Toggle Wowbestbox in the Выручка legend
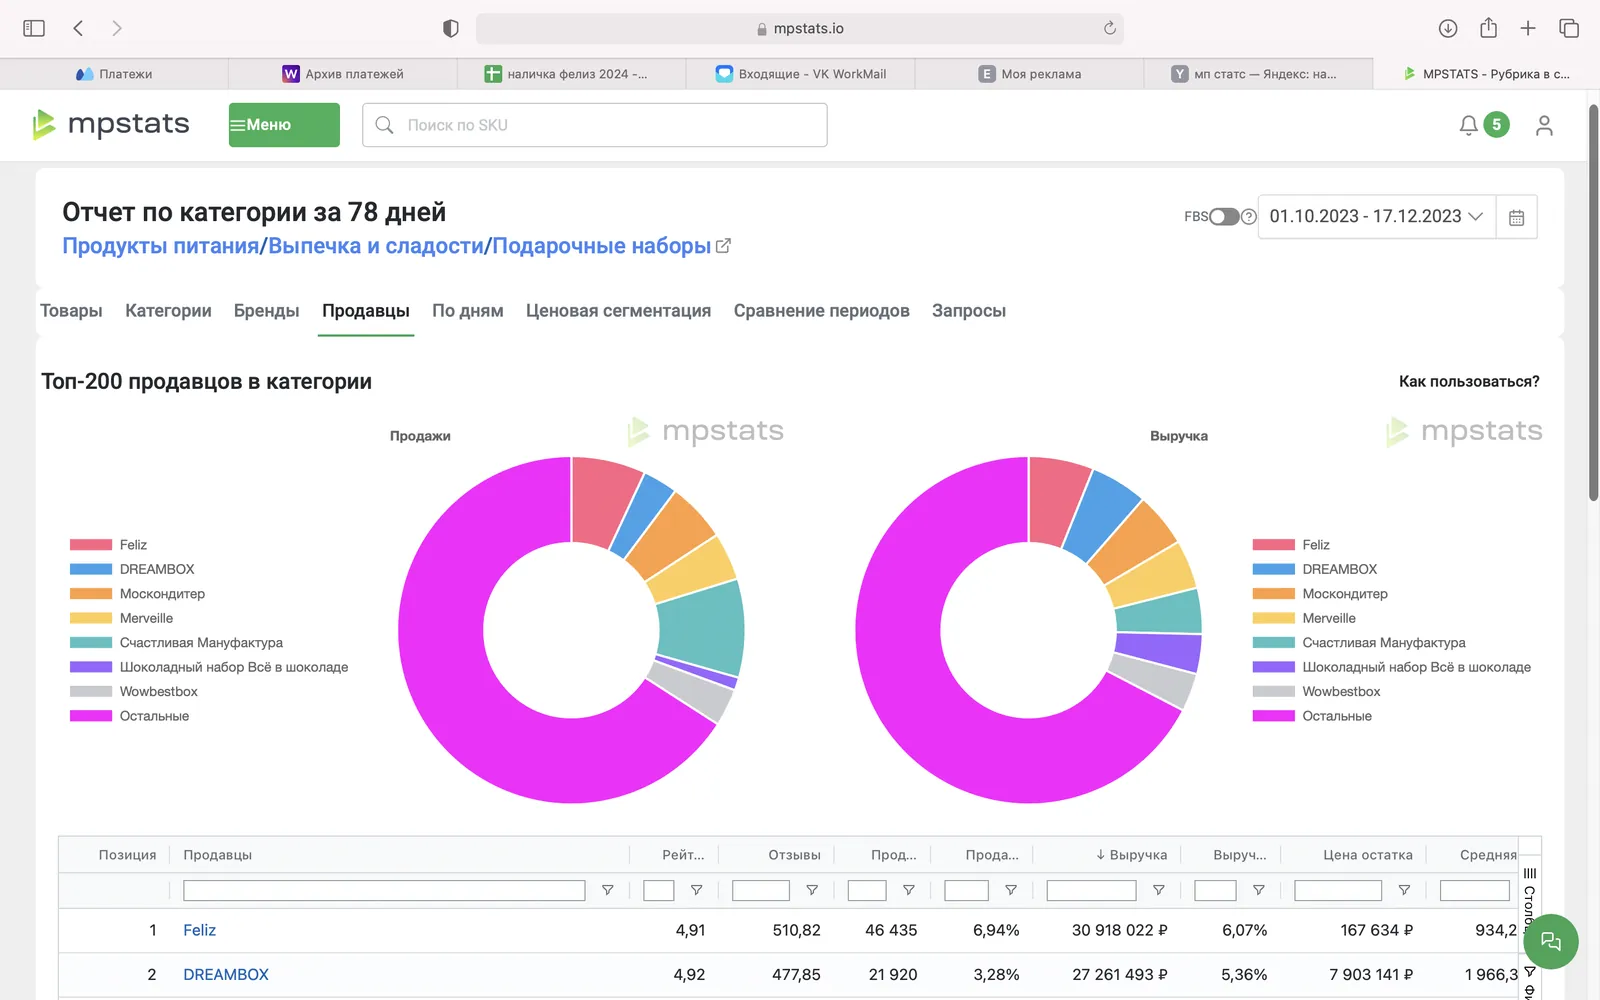1600x1000 pixels. (1316, 692)
